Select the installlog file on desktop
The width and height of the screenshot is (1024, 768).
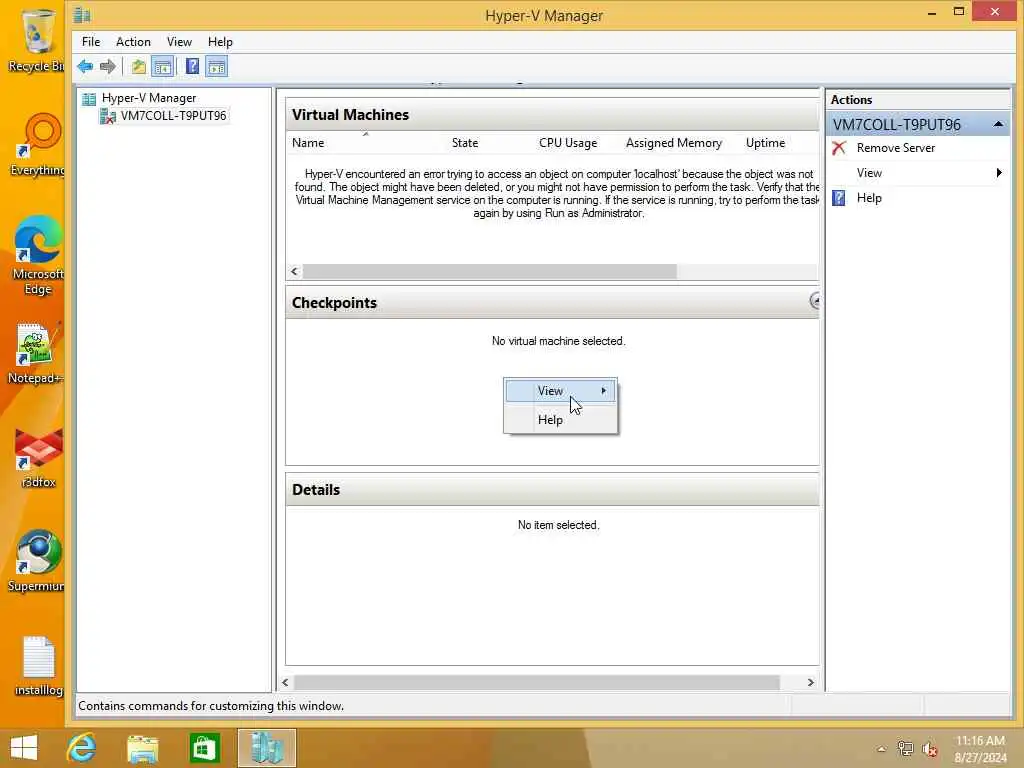click(x=38, y=666)
